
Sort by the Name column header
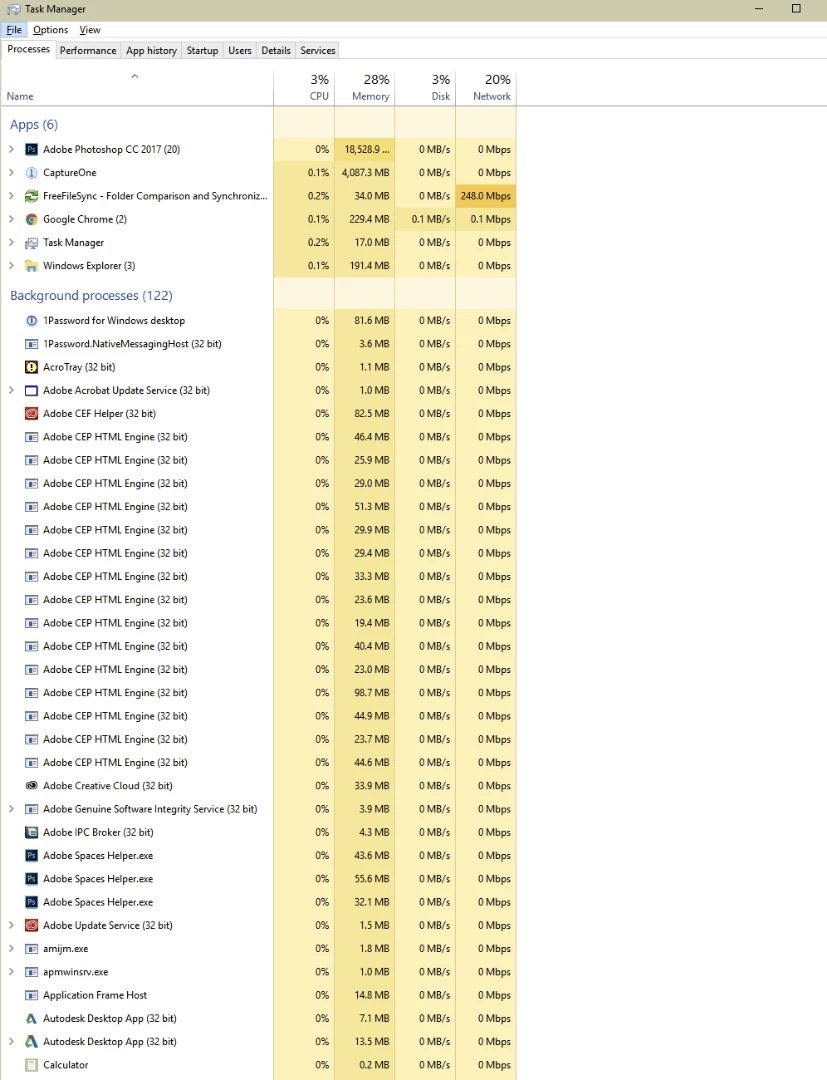pyautogui.click(x=137, y=87)
